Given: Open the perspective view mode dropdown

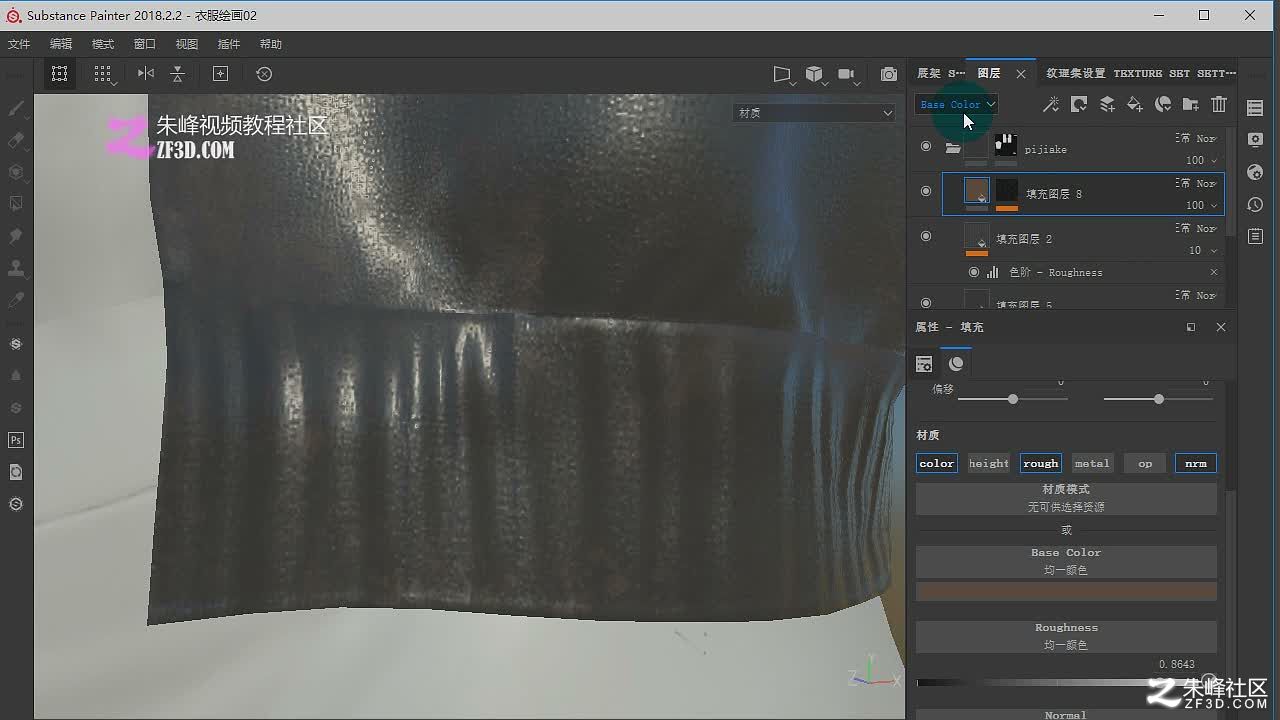Looking at the screenshot, I should tap(783, 74).
